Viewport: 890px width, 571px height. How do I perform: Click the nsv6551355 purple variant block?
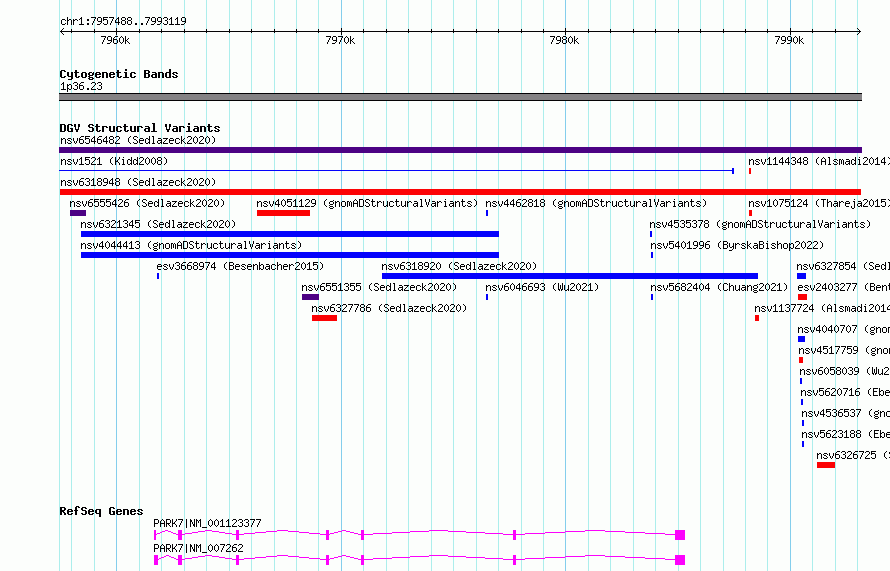pyautogui.click(x=310, y=297)
